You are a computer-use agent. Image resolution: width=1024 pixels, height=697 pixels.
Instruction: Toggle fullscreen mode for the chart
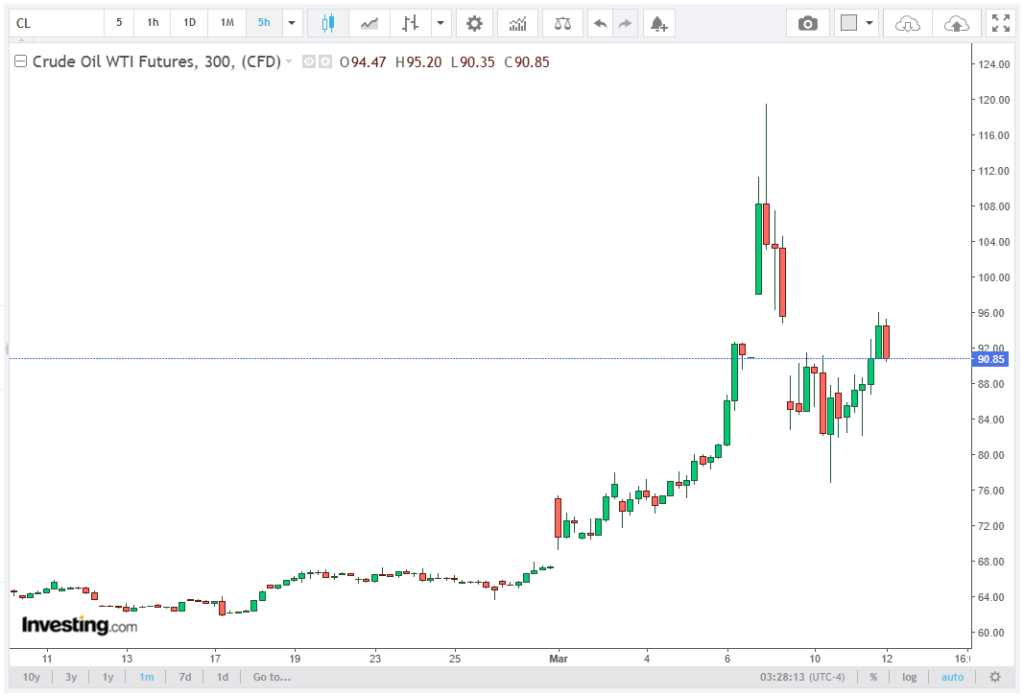pyautogui.click(x=999, y=22)
